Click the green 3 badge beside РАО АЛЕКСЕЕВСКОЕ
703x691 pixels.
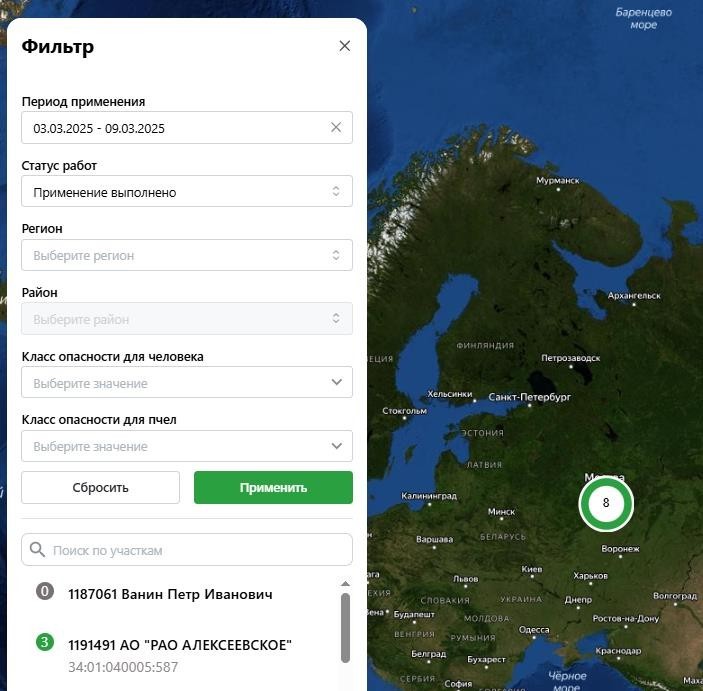click(44, 642)
